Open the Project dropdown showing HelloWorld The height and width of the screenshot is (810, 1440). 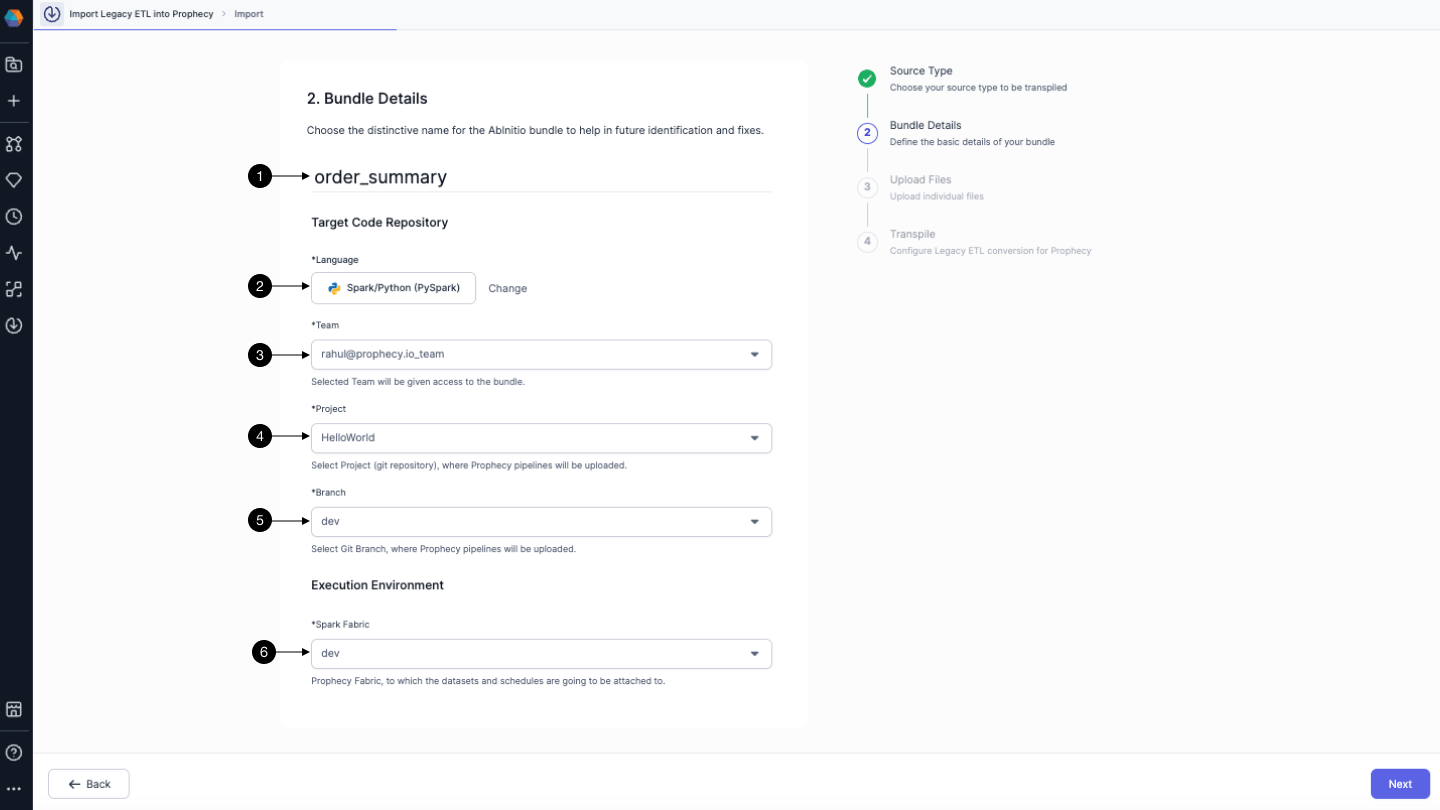[x=541, y=438]
